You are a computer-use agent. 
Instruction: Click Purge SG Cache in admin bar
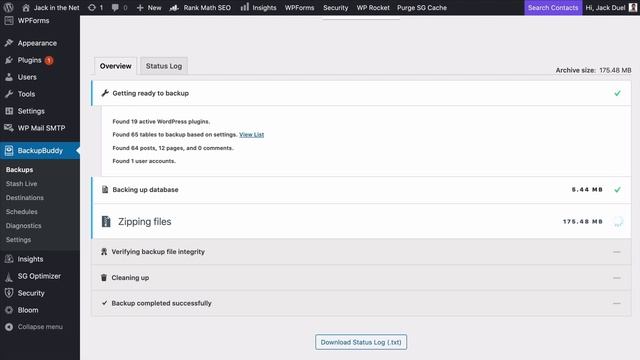point(422,7)
